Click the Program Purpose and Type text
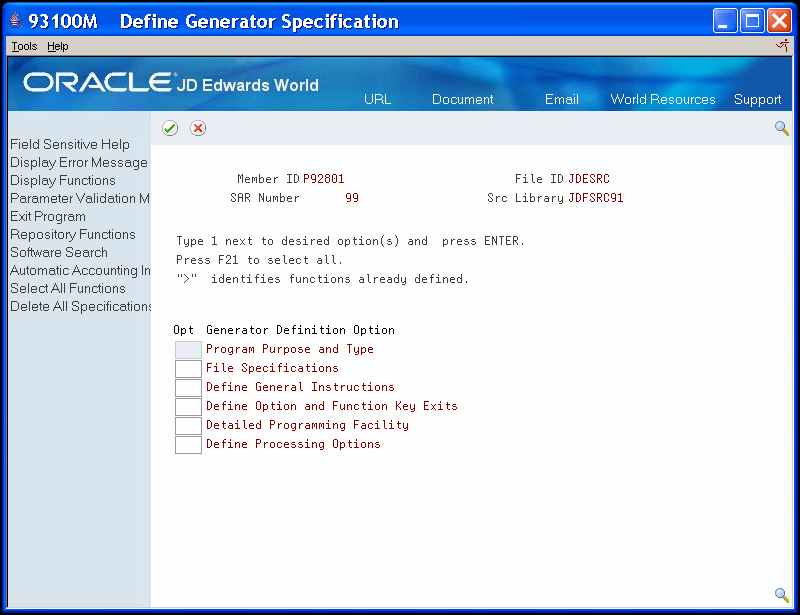The image size is (800, 615). click(290, 349)
